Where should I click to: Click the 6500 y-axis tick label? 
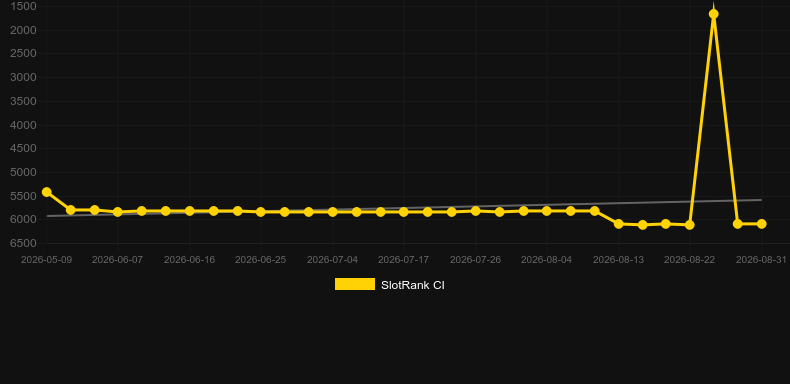23,243
